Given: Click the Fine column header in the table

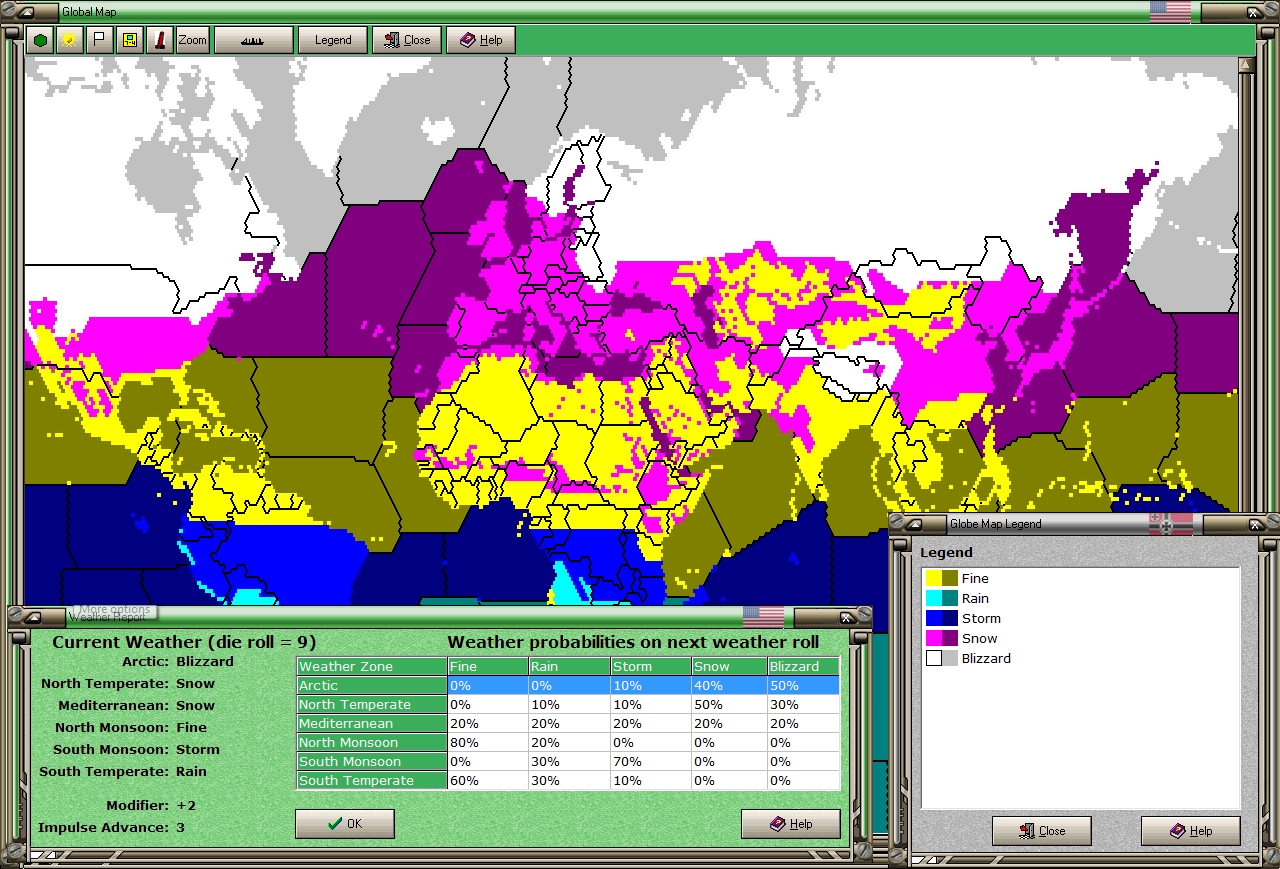Looking at the screenshot, I should point(488,667).
